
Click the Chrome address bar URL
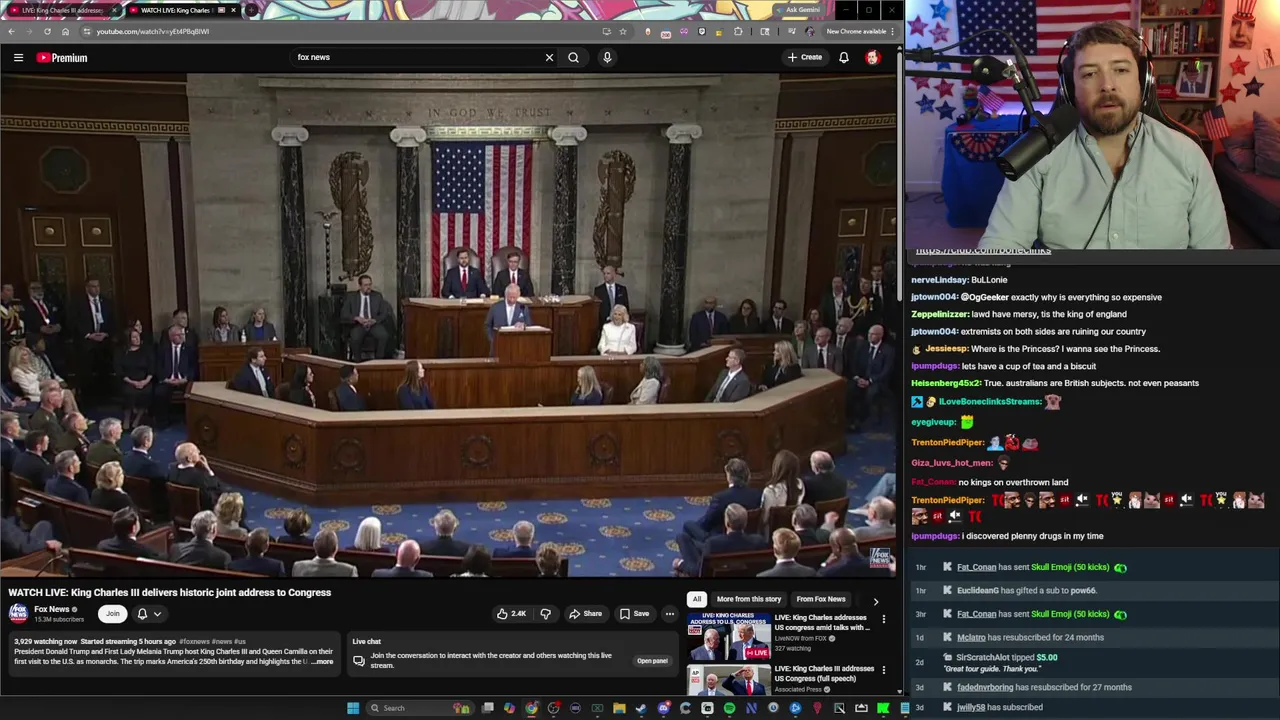pos(153,31)
